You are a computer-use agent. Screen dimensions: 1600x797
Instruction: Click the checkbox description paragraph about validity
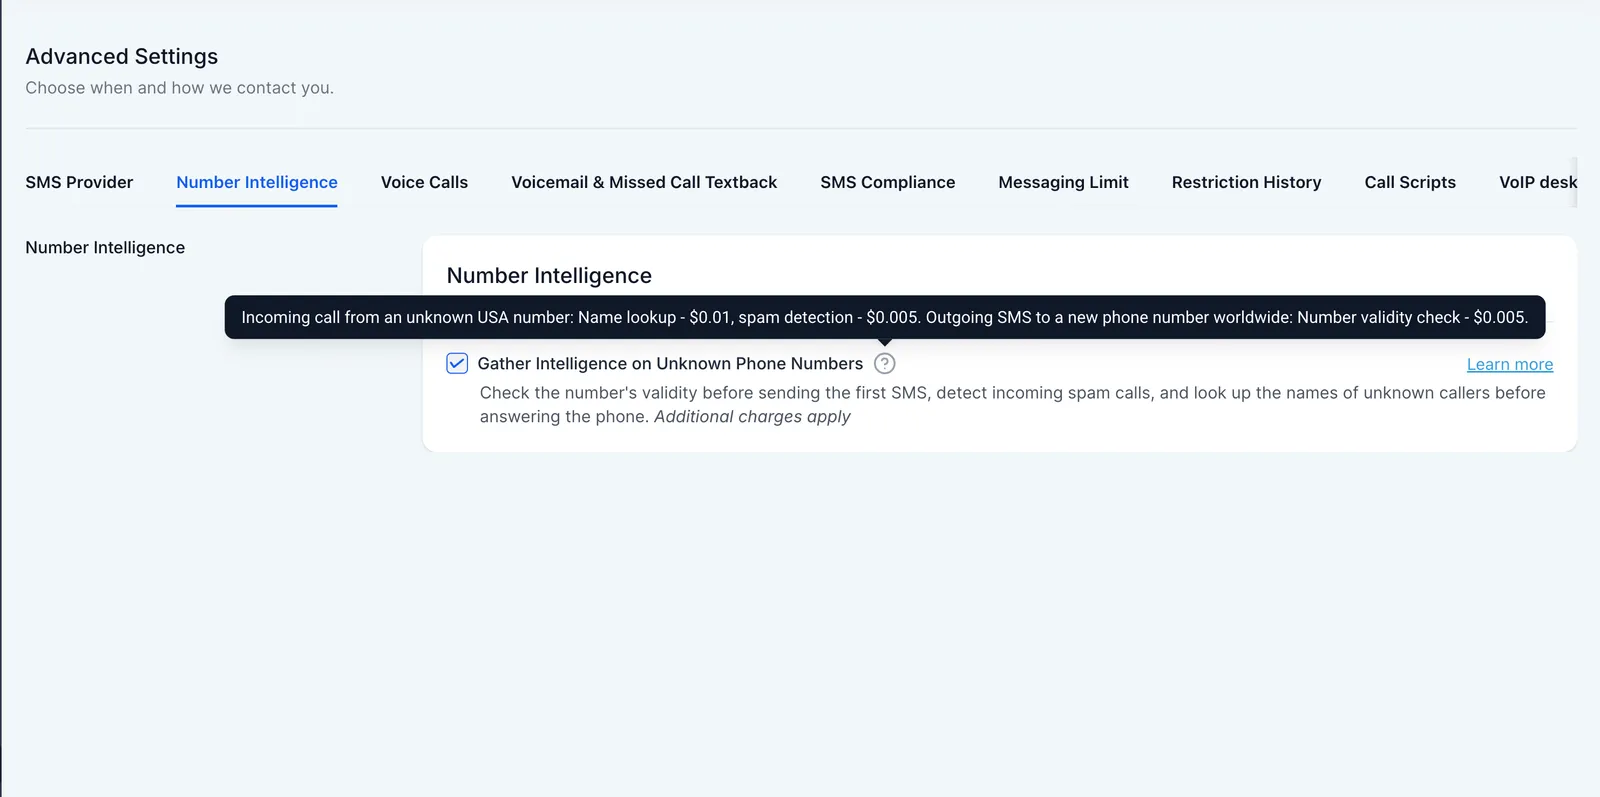1012,405
